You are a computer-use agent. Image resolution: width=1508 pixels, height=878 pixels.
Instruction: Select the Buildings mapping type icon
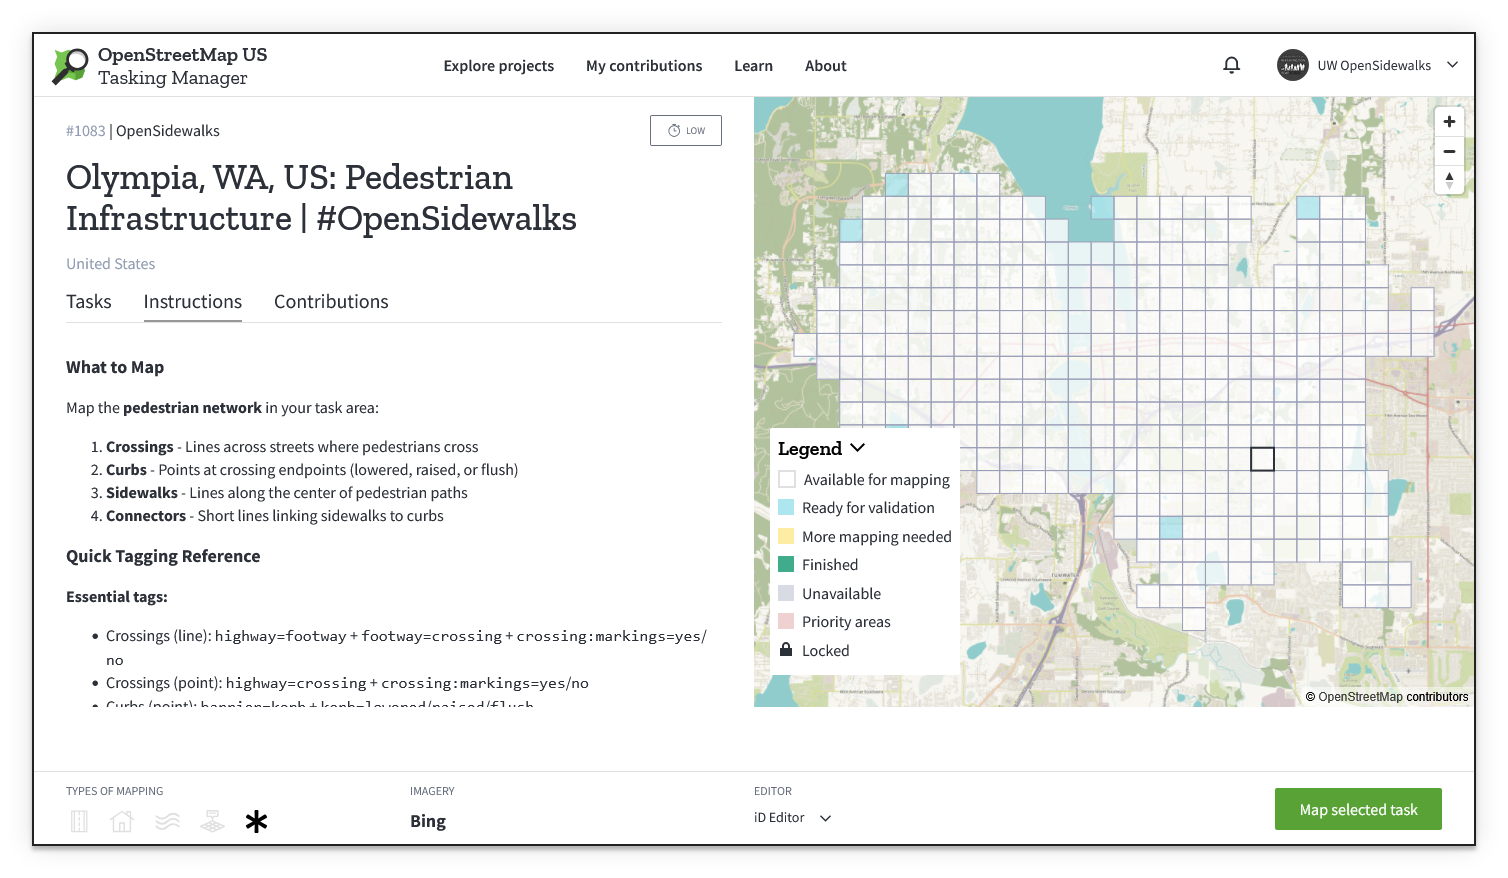tap(121, 821)
